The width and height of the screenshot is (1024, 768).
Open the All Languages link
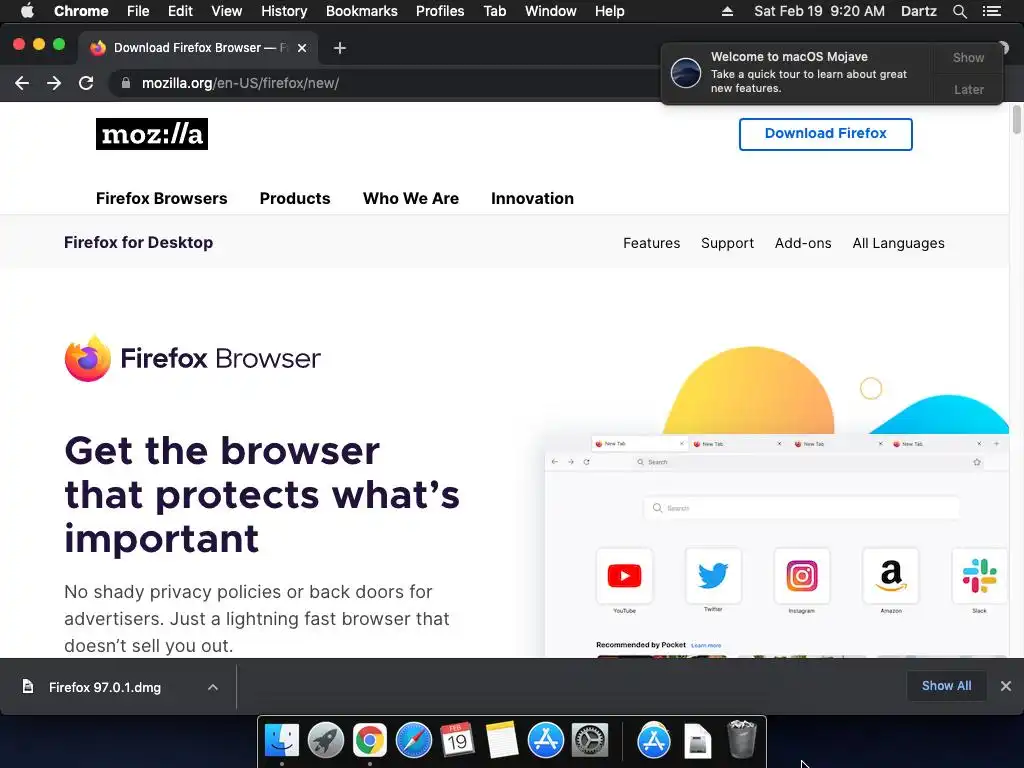coord(898,243)
